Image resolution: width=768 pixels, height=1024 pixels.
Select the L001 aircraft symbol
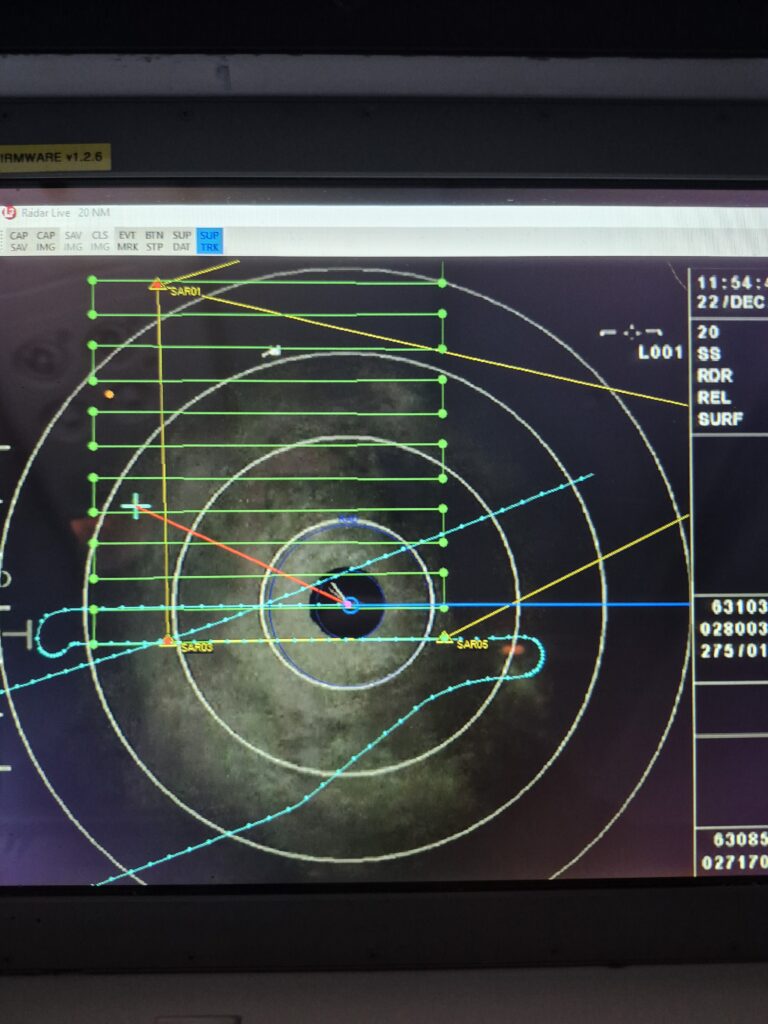630,332
